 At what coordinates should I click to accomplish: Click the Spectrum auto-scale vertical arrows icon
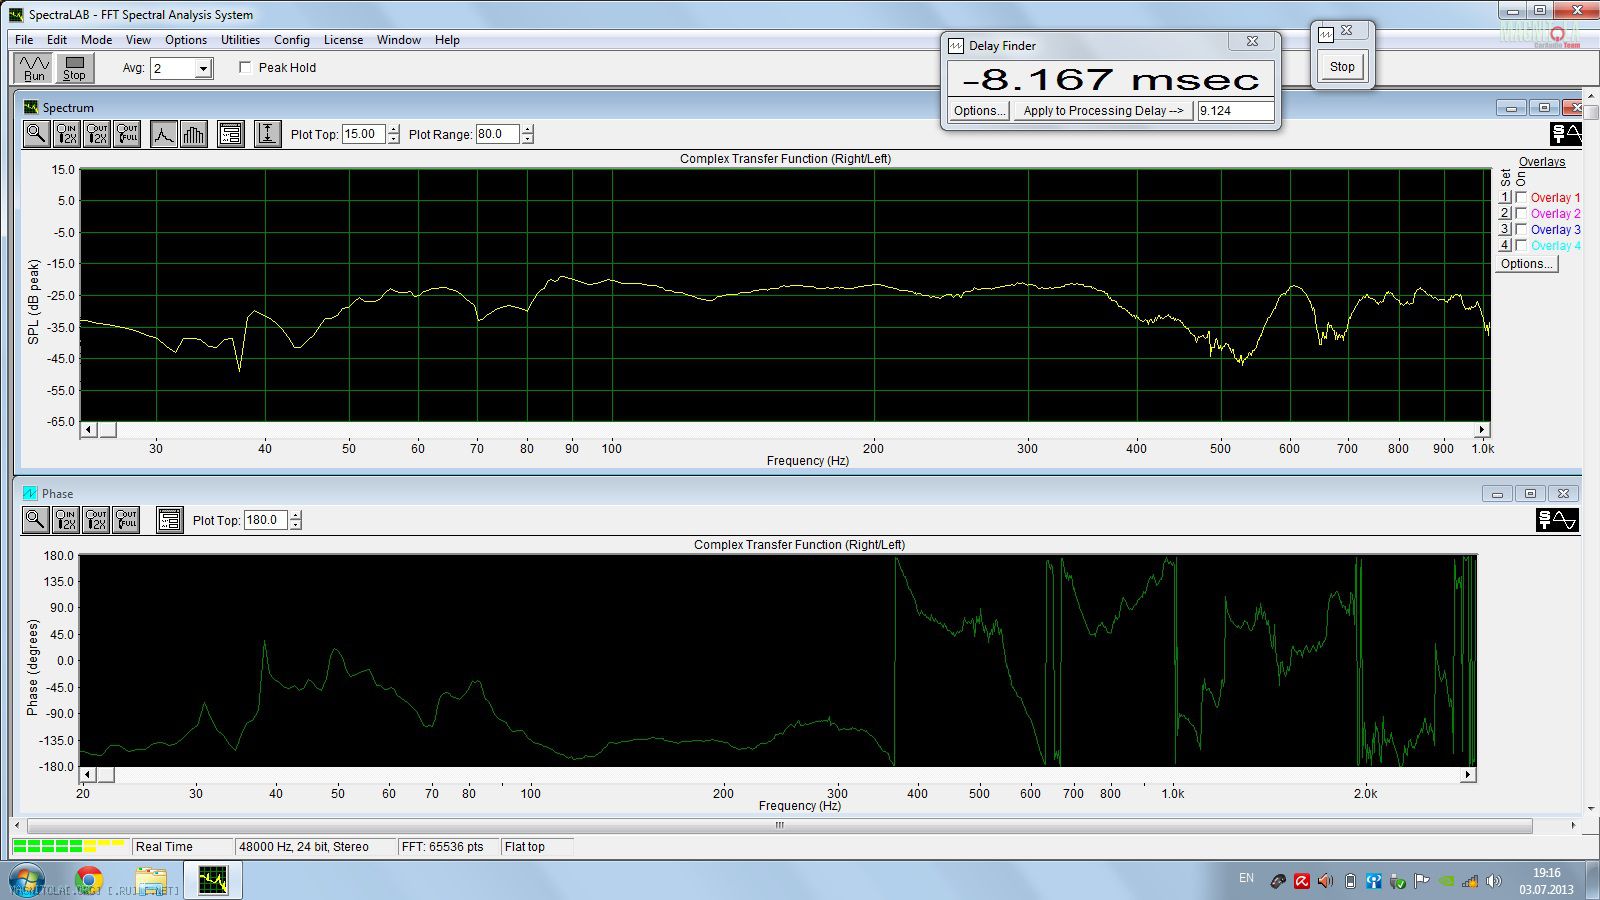click(267, 134)
